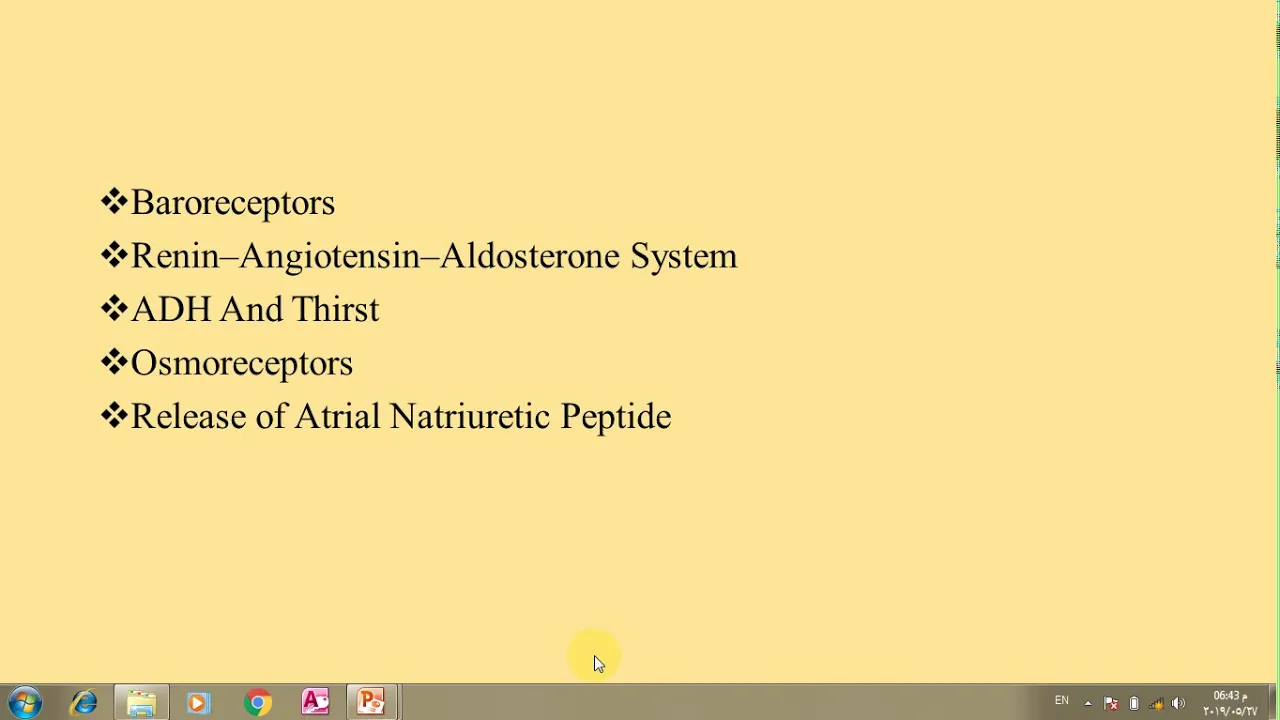This screenshot has width=1280, height=720.
Task: Launch Internet Explorer from taskbar
Action: click(84, 702)
